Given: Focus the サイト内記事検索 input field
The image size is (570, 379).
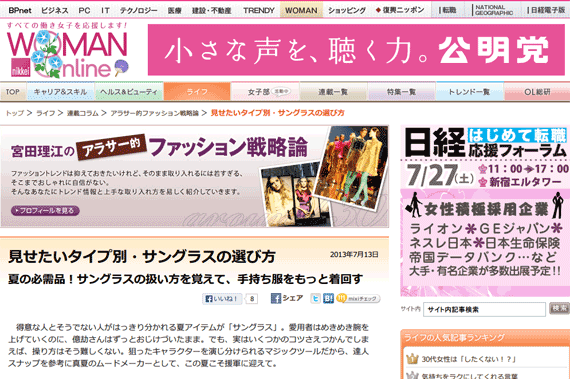Looking at the screenshot, I should (x=484, y=310).
